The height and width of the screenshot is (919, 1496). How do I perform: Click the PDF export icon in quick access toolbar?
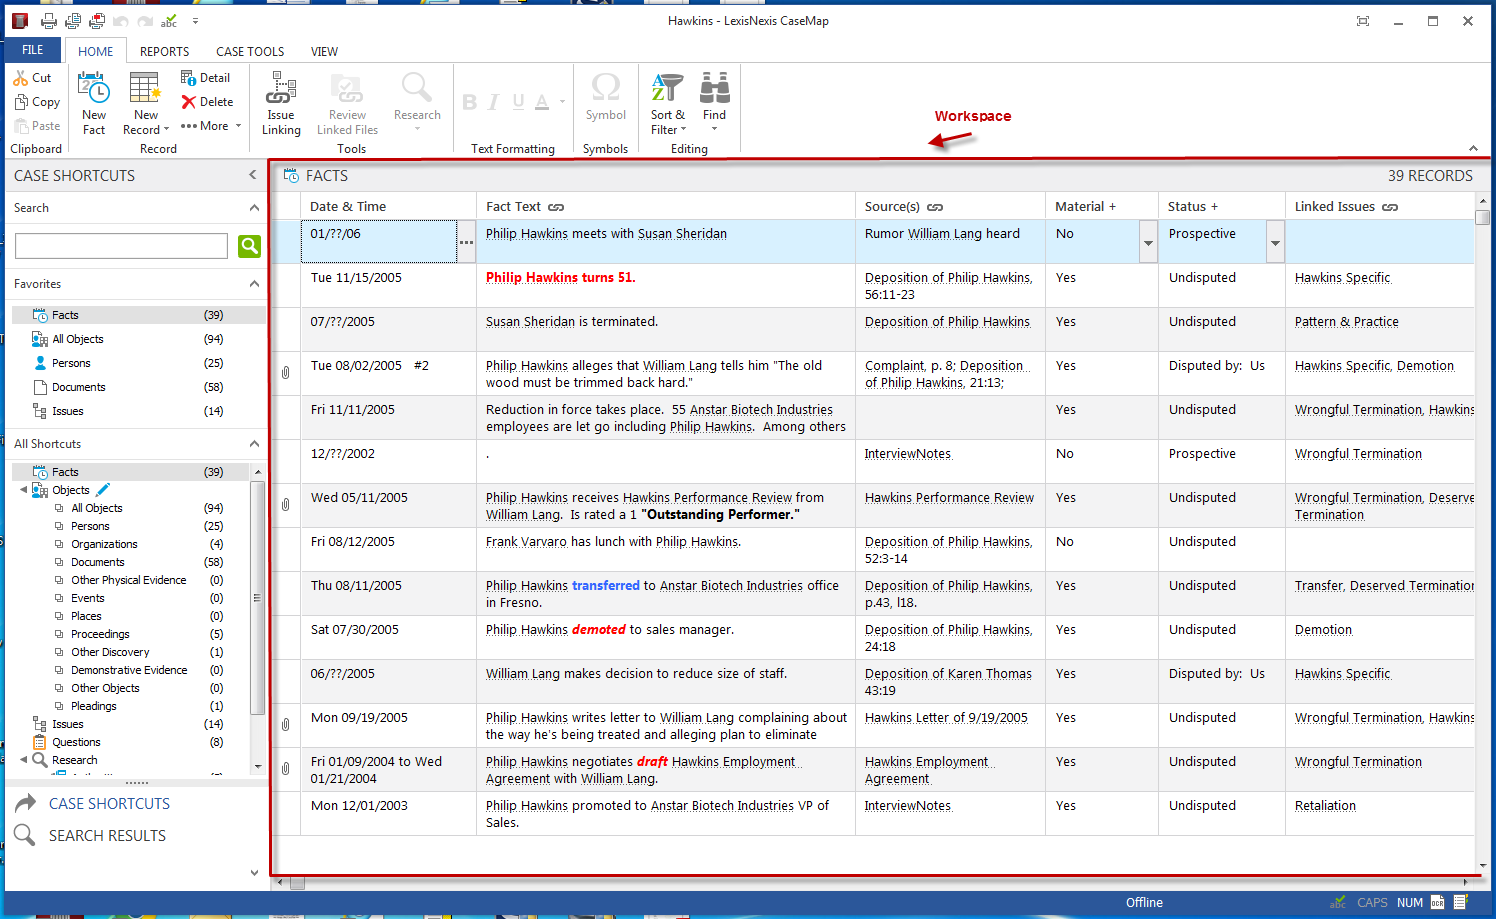[x=97, y=21]
